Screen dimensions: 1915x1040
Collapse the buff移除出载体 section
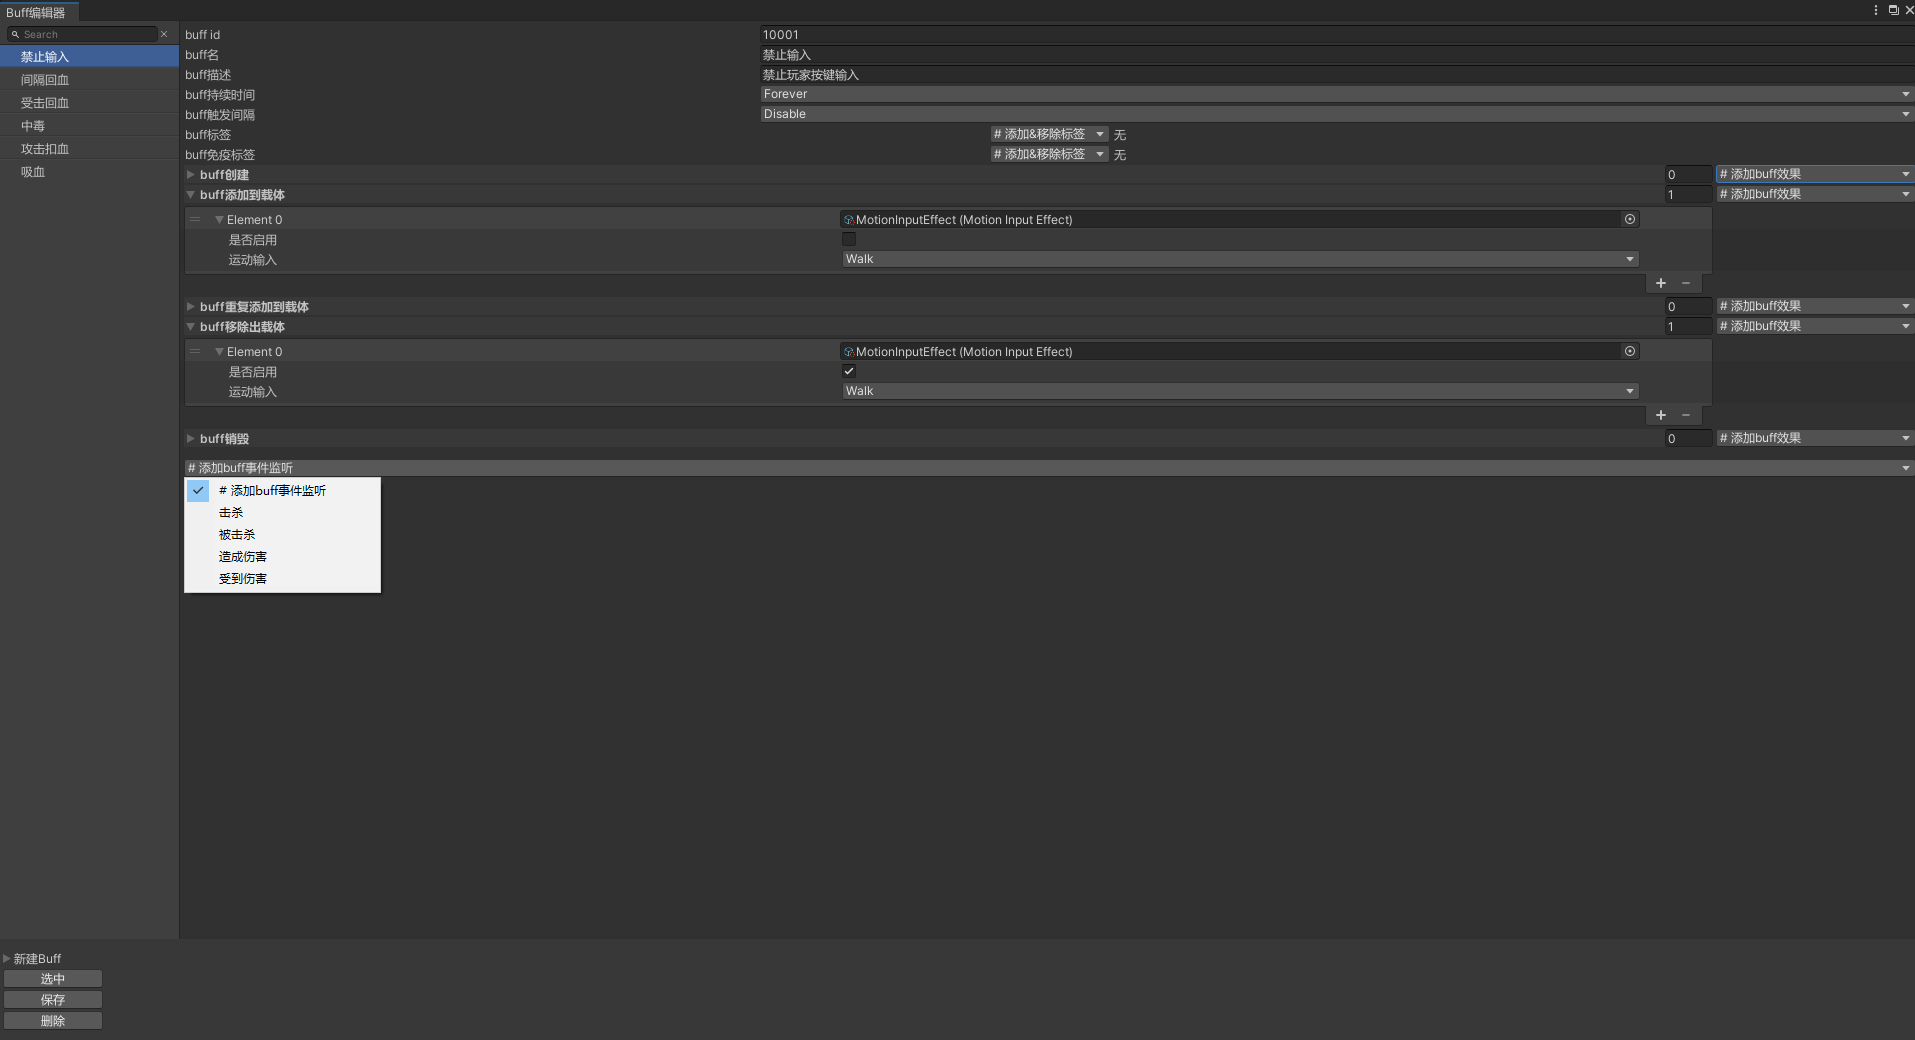(x=190, y=326)
